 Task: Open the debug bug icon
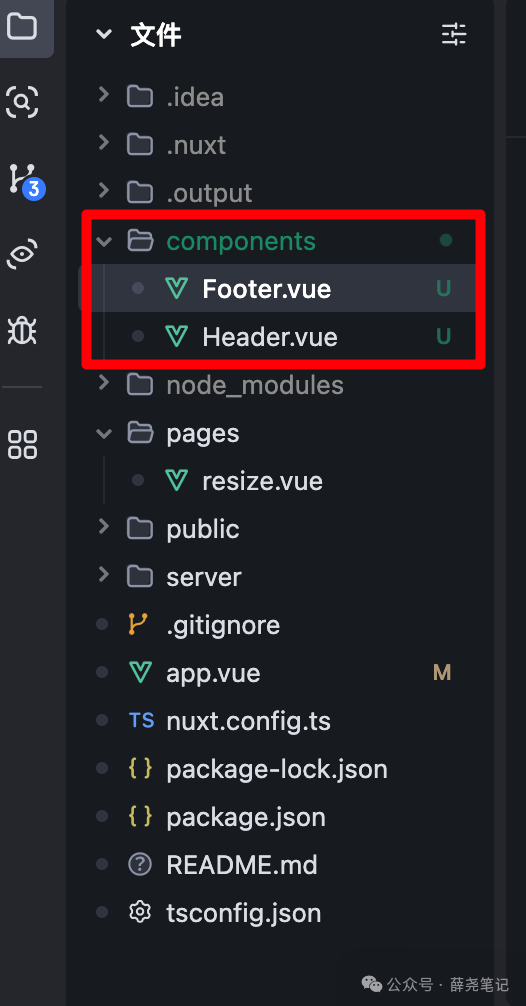coord(22,331)
